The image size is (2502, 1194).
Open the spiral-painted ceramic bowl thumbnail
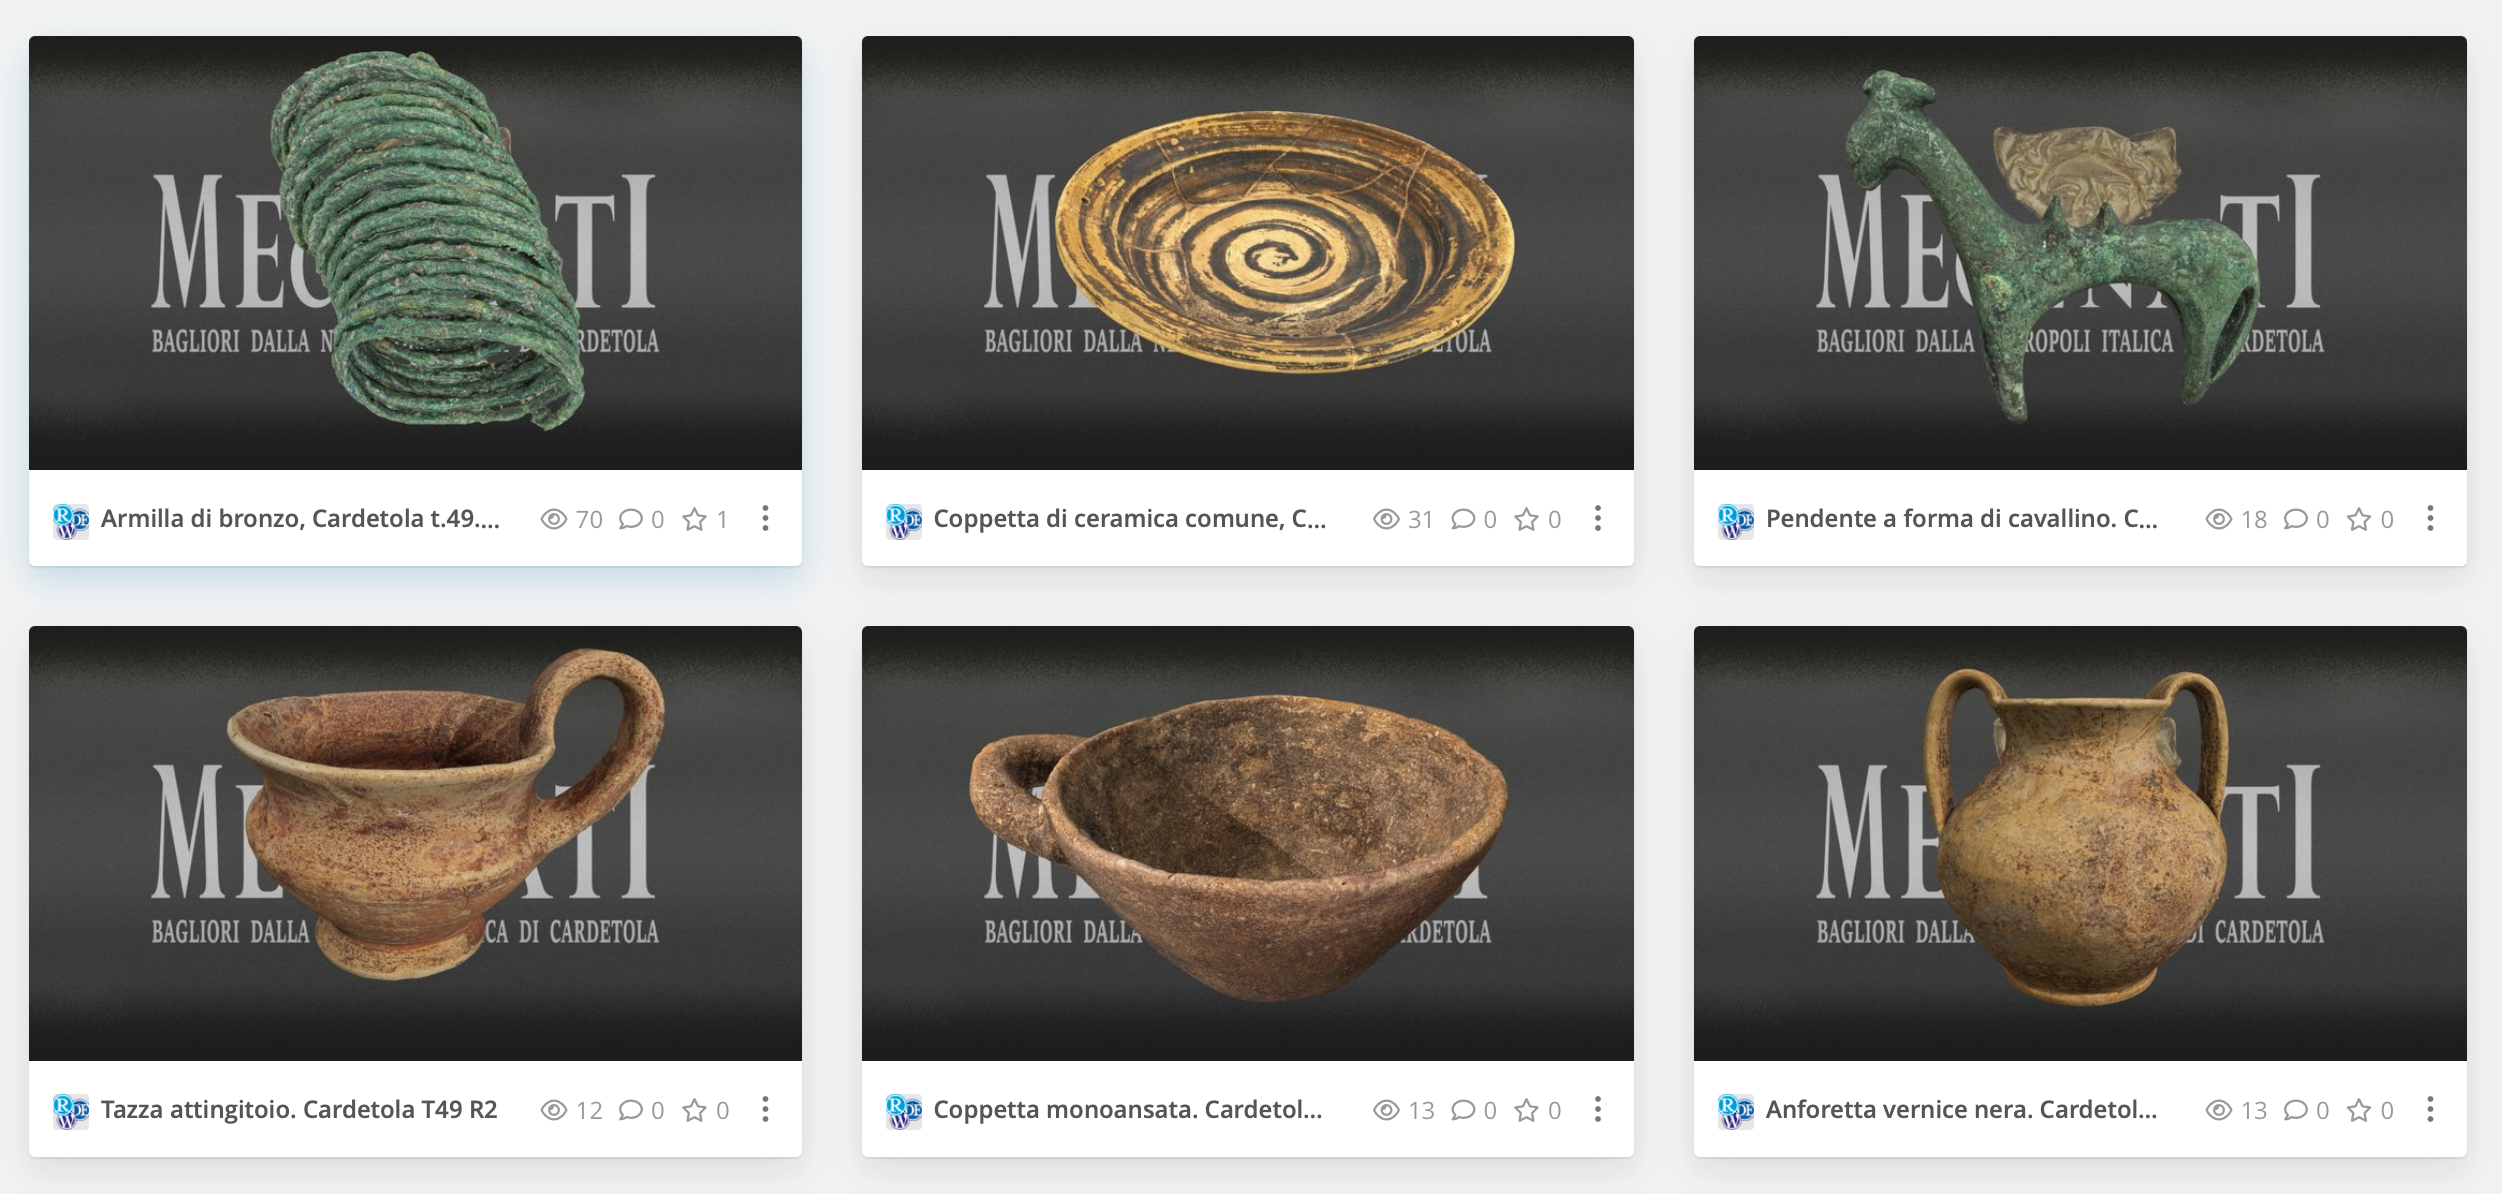[x=1248, y=253]
